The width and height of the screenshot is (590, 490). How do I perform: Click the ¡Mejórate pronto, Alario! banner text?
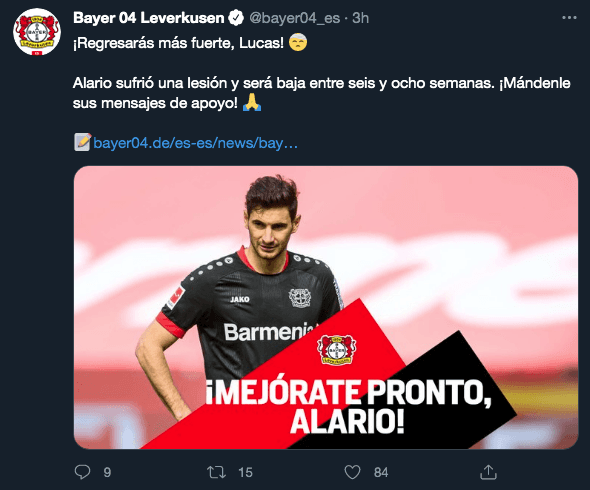pos(348,406)
